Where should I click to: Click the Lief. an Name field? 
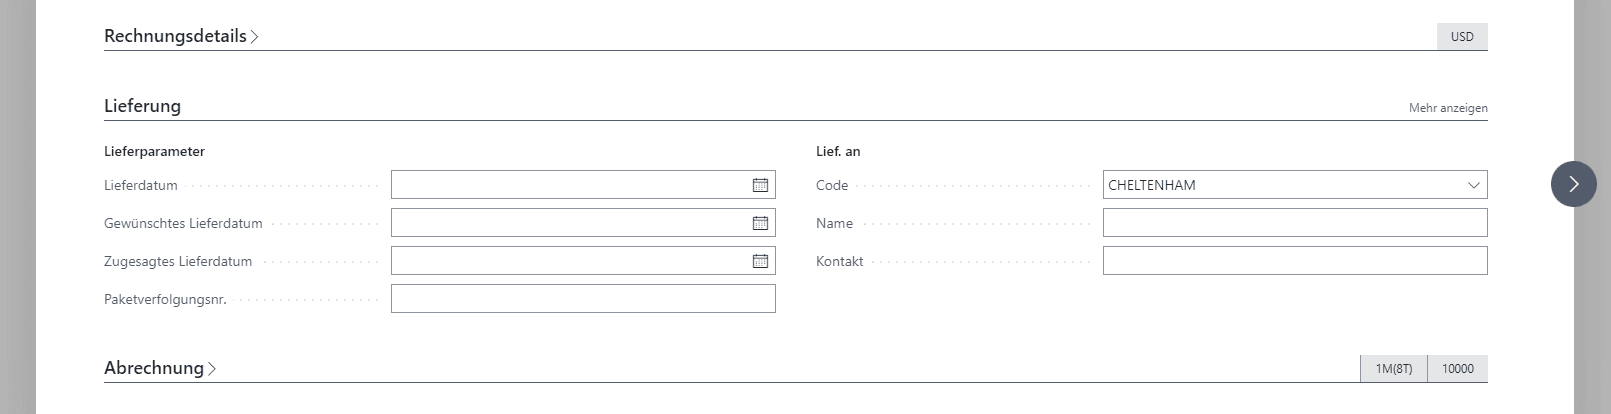tap(1295, 223)
